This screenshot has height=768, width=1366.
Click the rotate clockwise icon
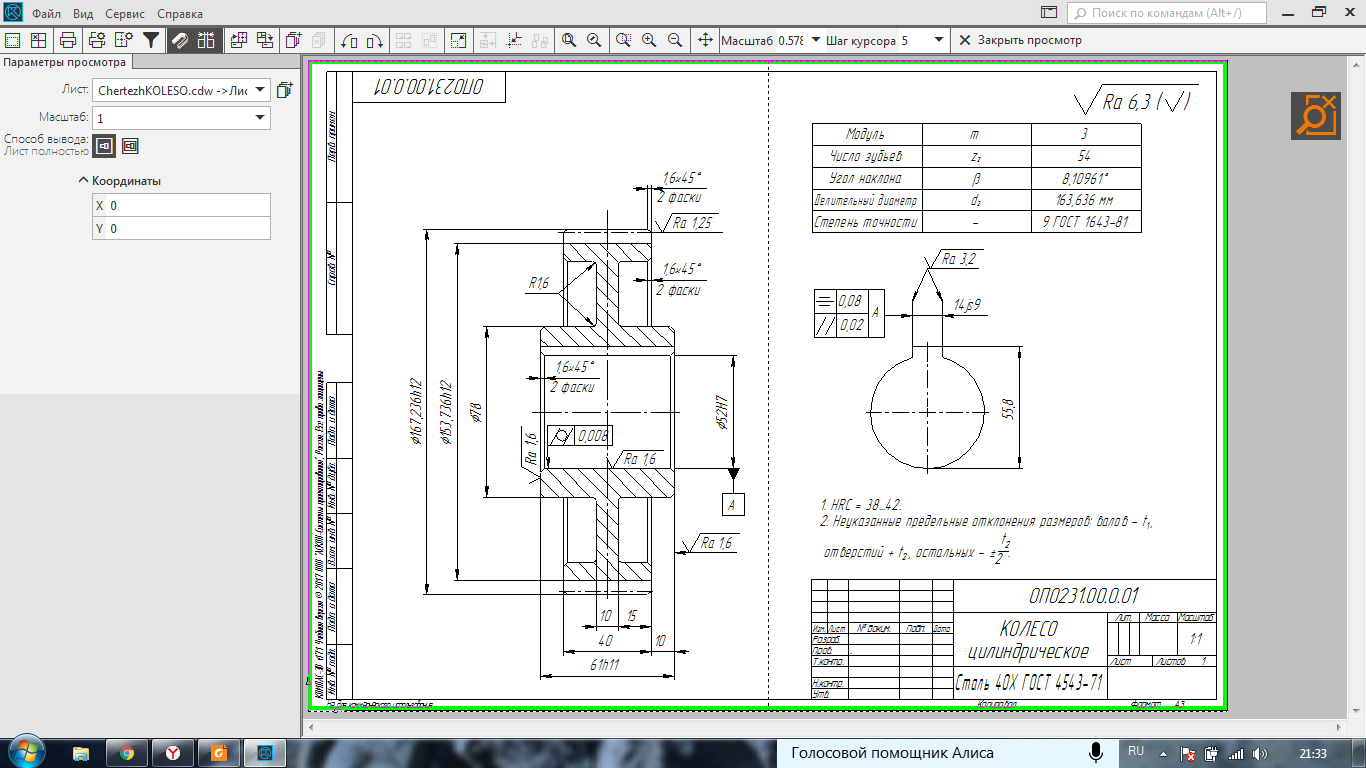coord(376,40)
